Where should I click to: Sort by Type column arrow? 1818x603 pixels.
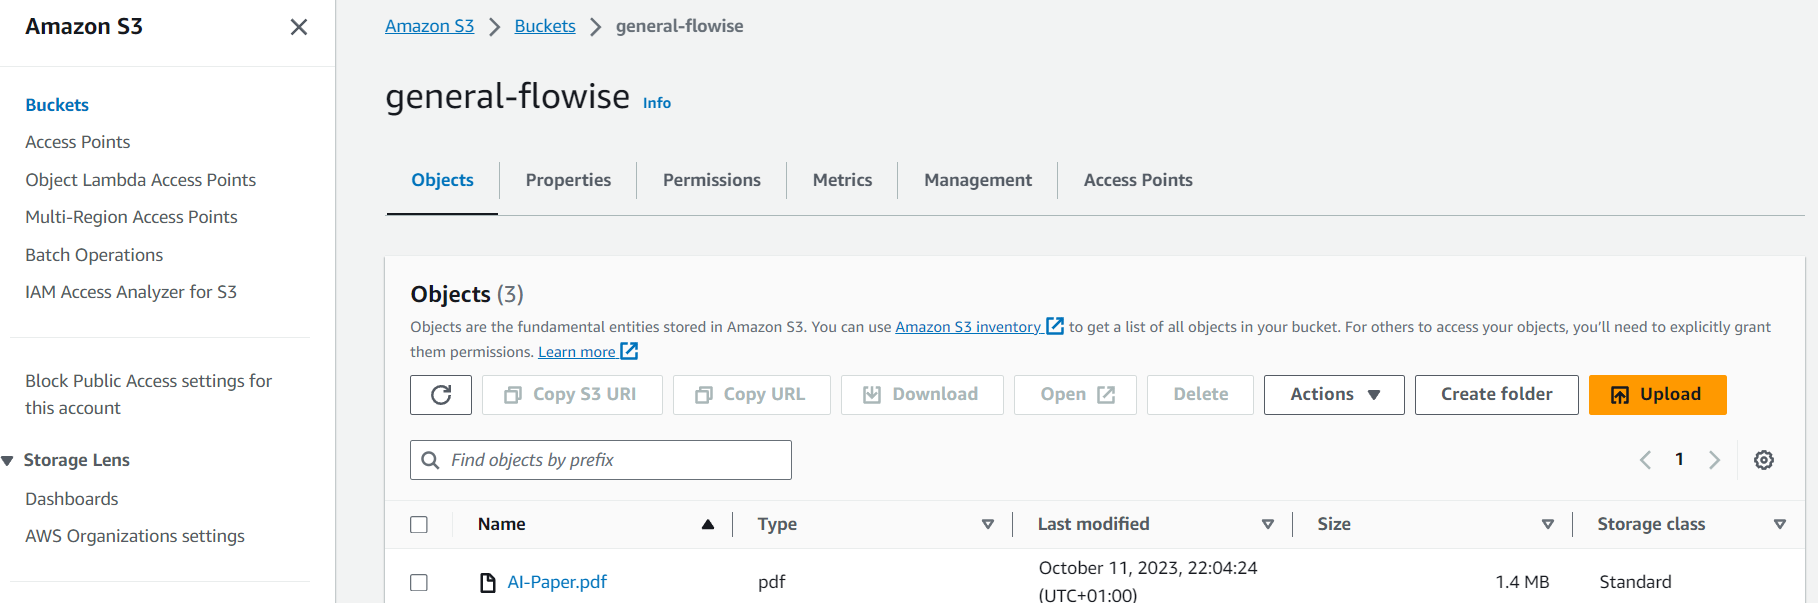coord(988,524)
